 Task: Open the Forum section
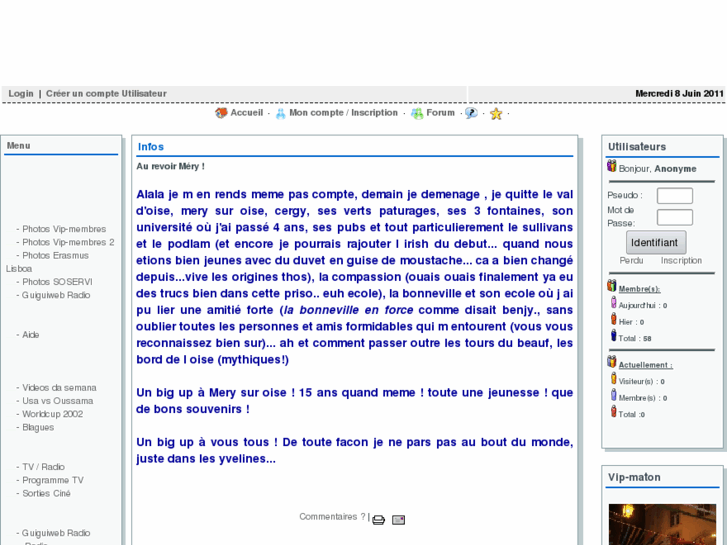440,113
